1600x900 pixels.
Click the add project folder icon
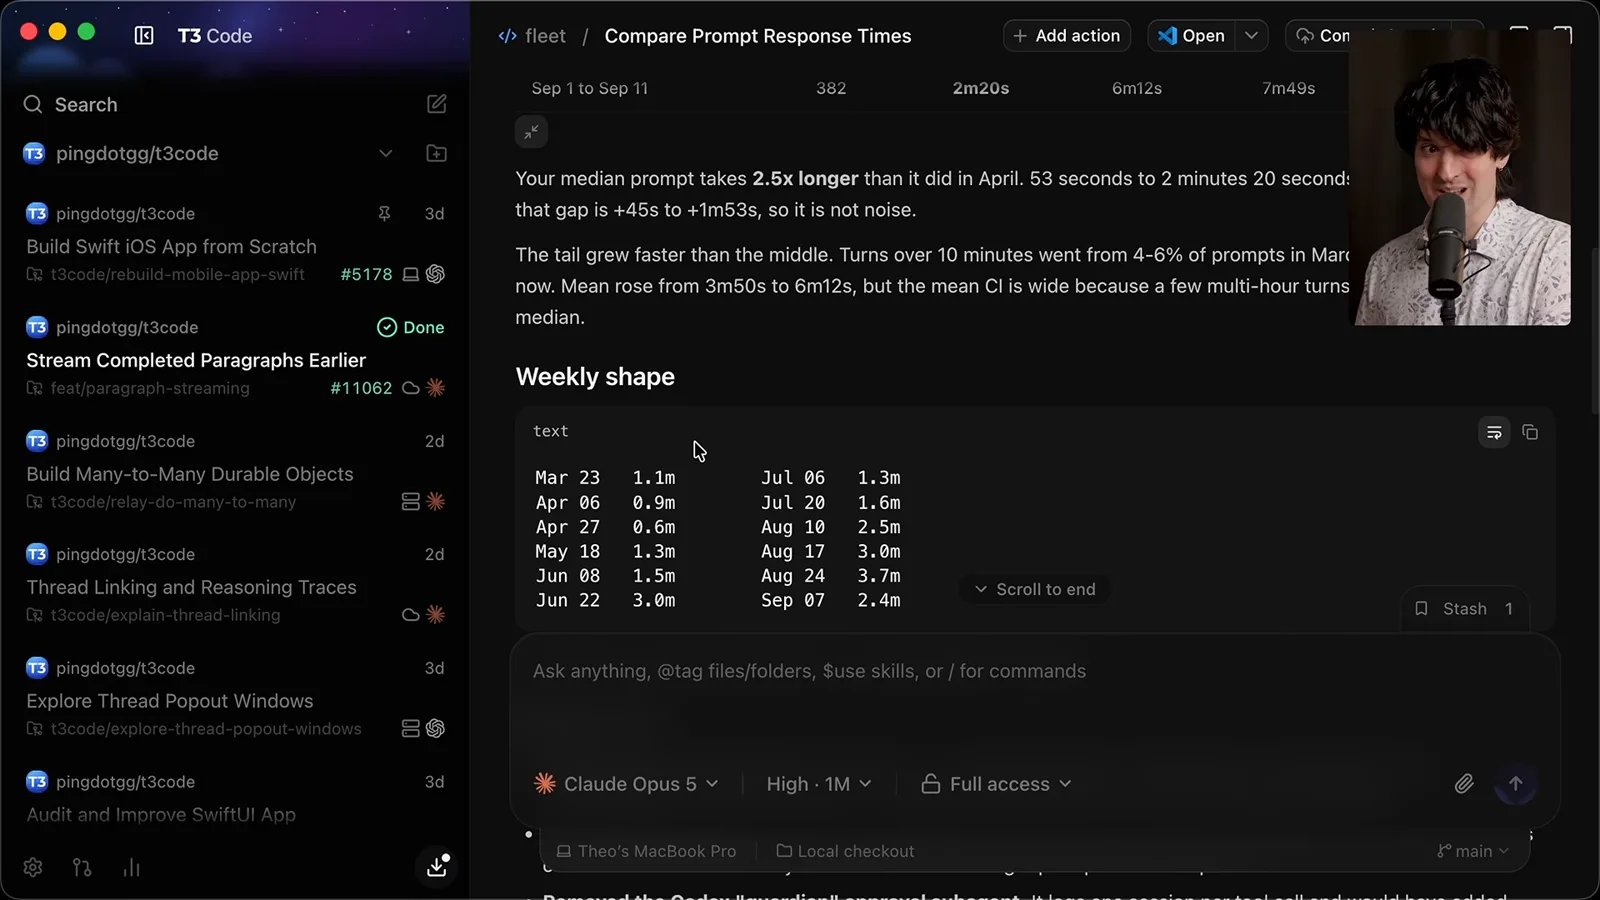pyautogui.click(x=437, y=153)
